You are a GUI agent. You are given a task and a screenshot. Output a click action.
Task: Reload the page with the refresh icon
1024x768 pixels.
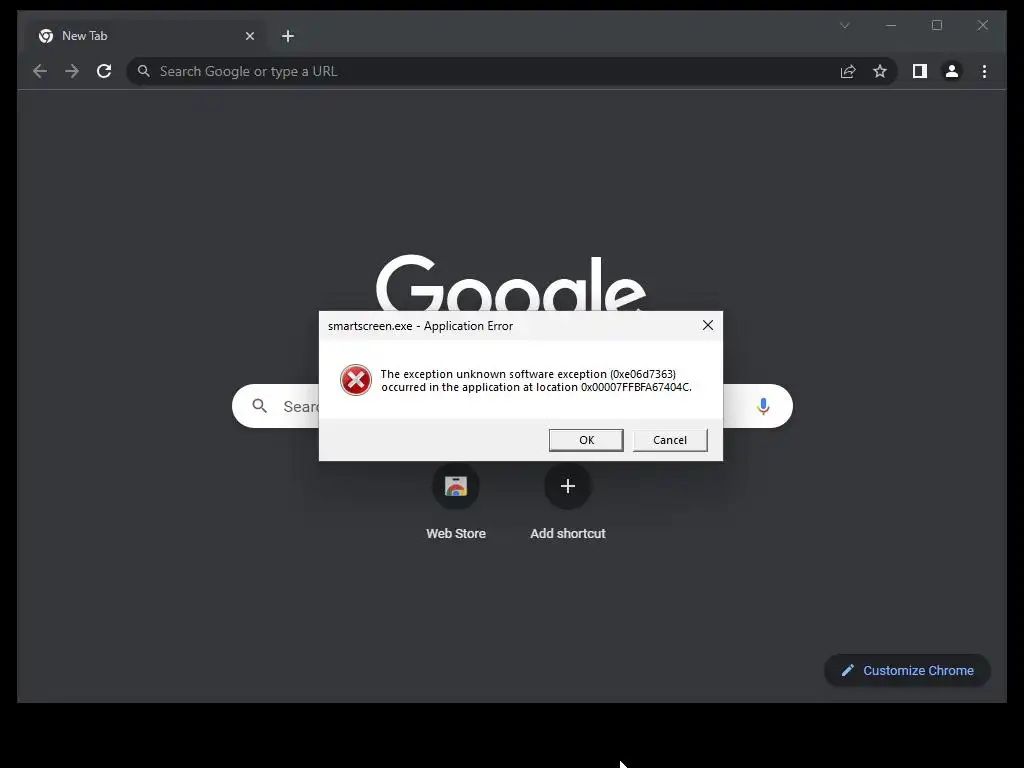pos(104,71)
